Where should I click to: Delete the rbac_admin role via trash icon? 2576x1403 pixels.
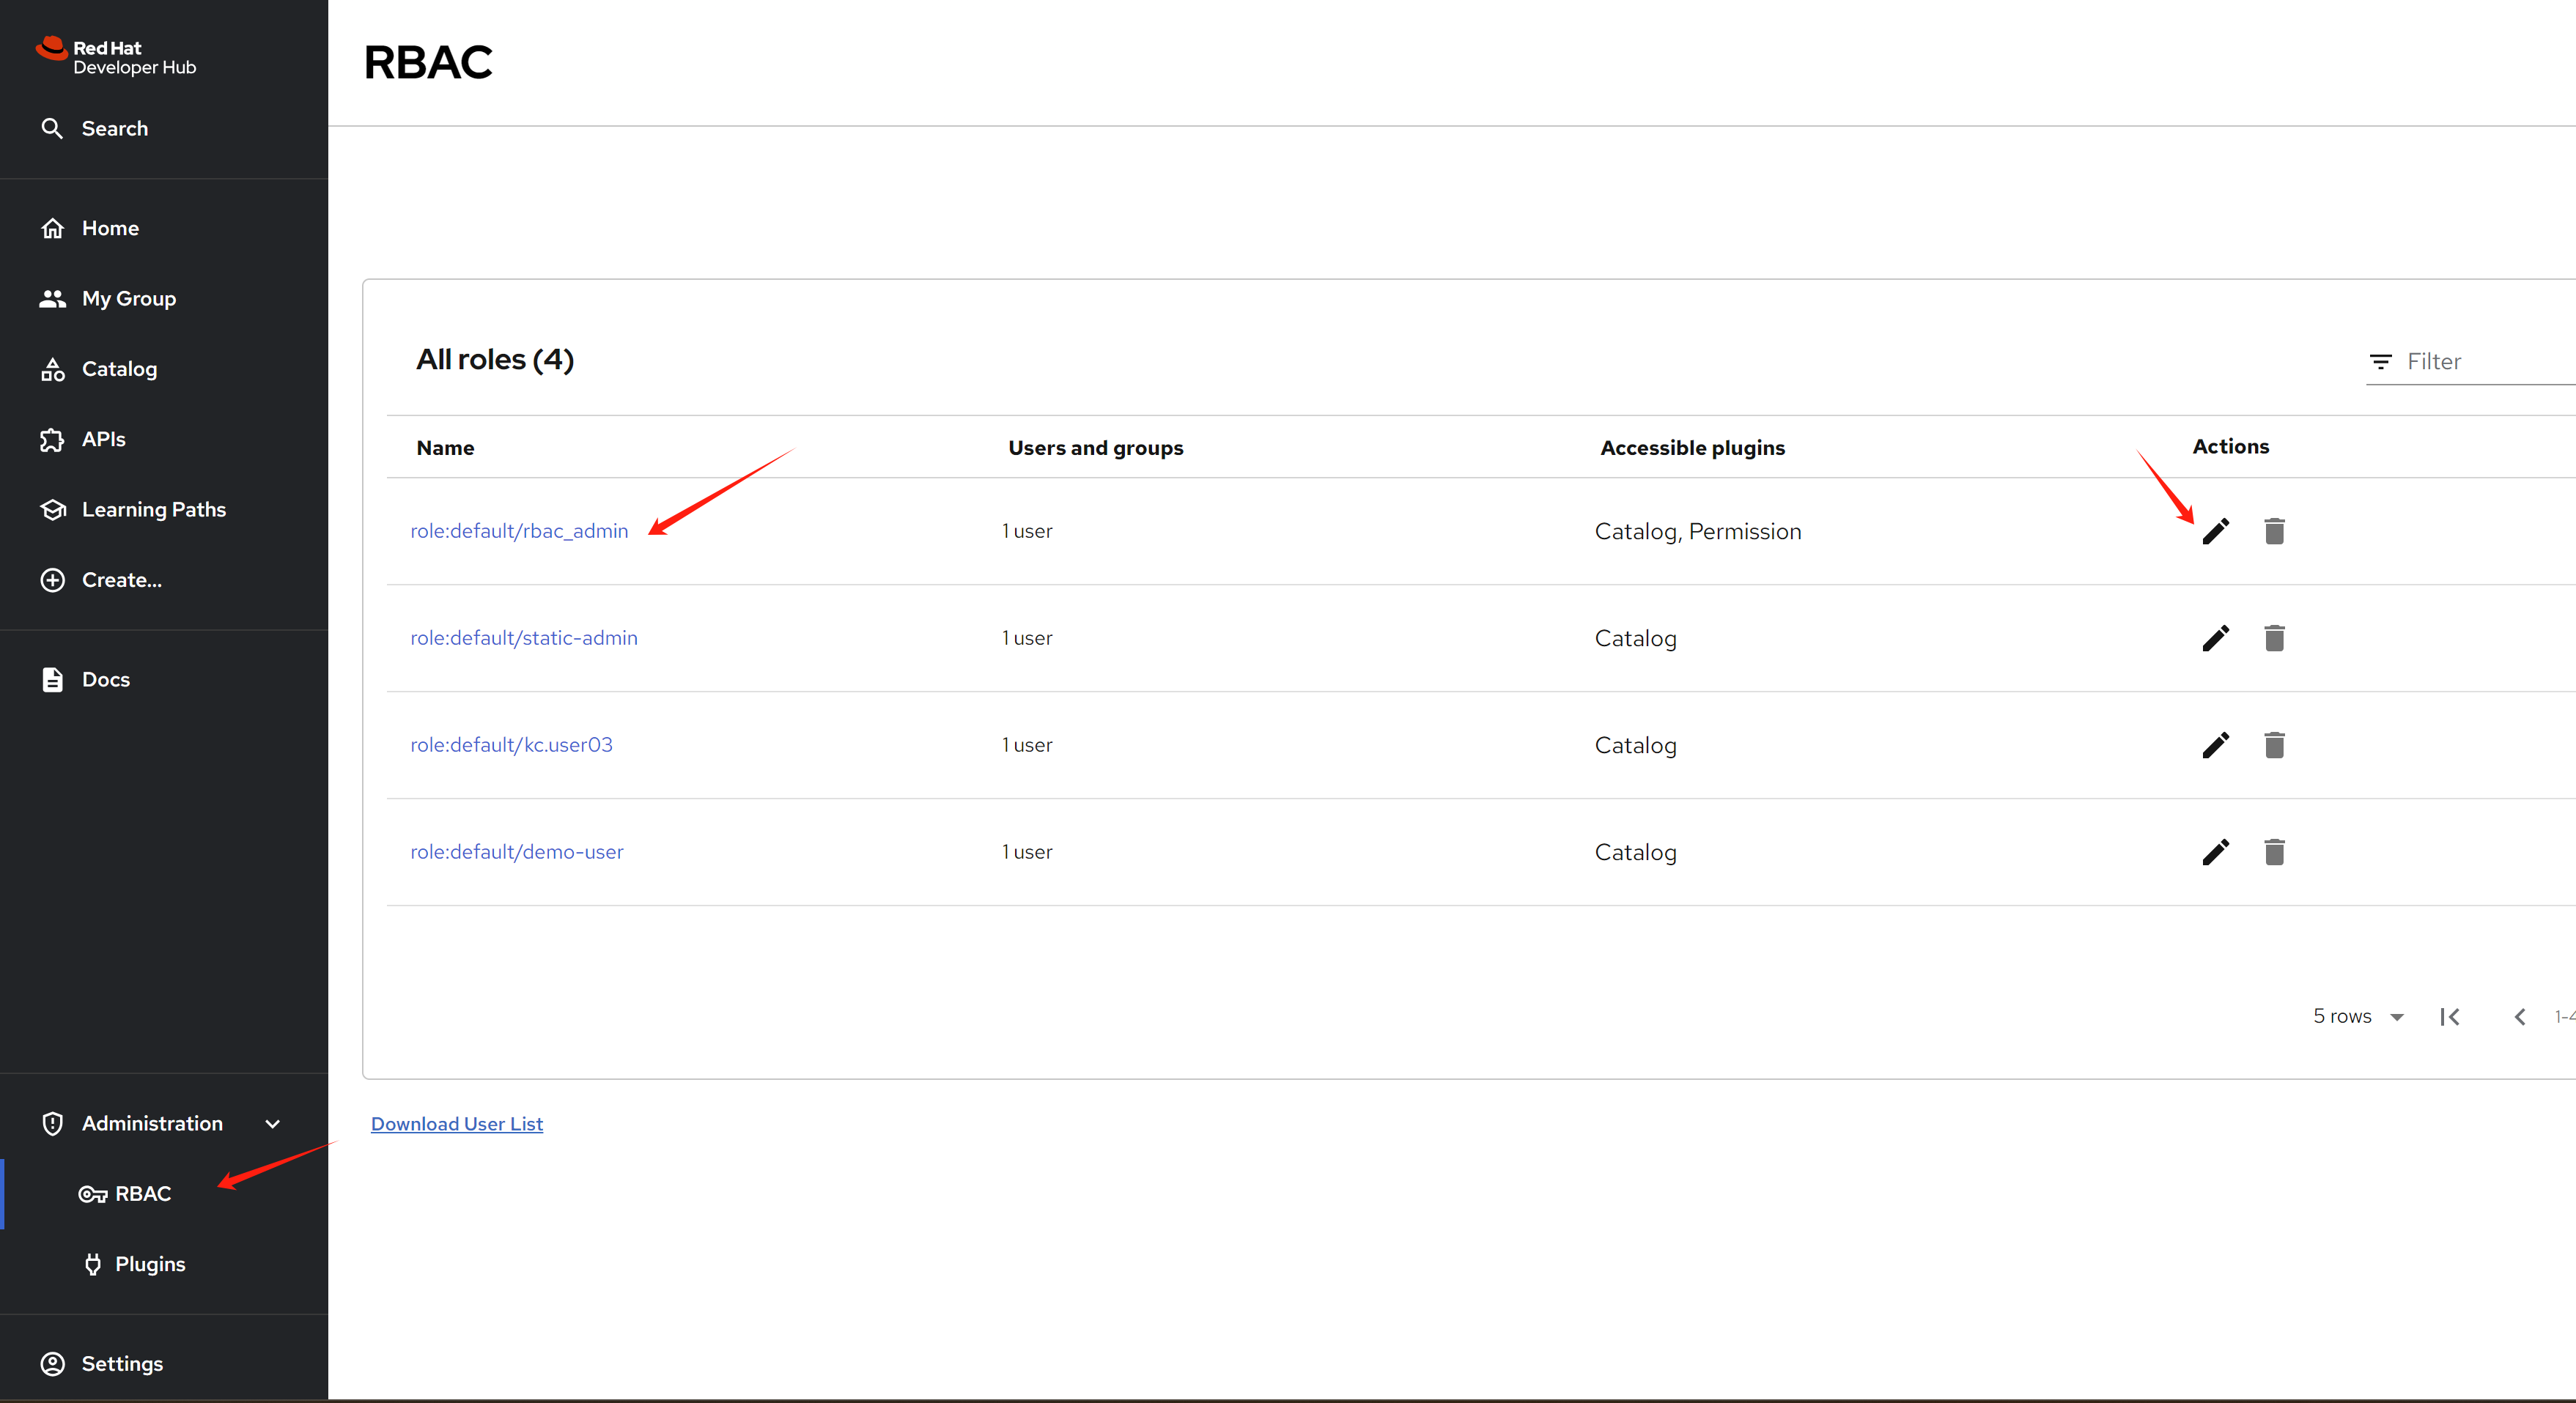pos(2274,531)
